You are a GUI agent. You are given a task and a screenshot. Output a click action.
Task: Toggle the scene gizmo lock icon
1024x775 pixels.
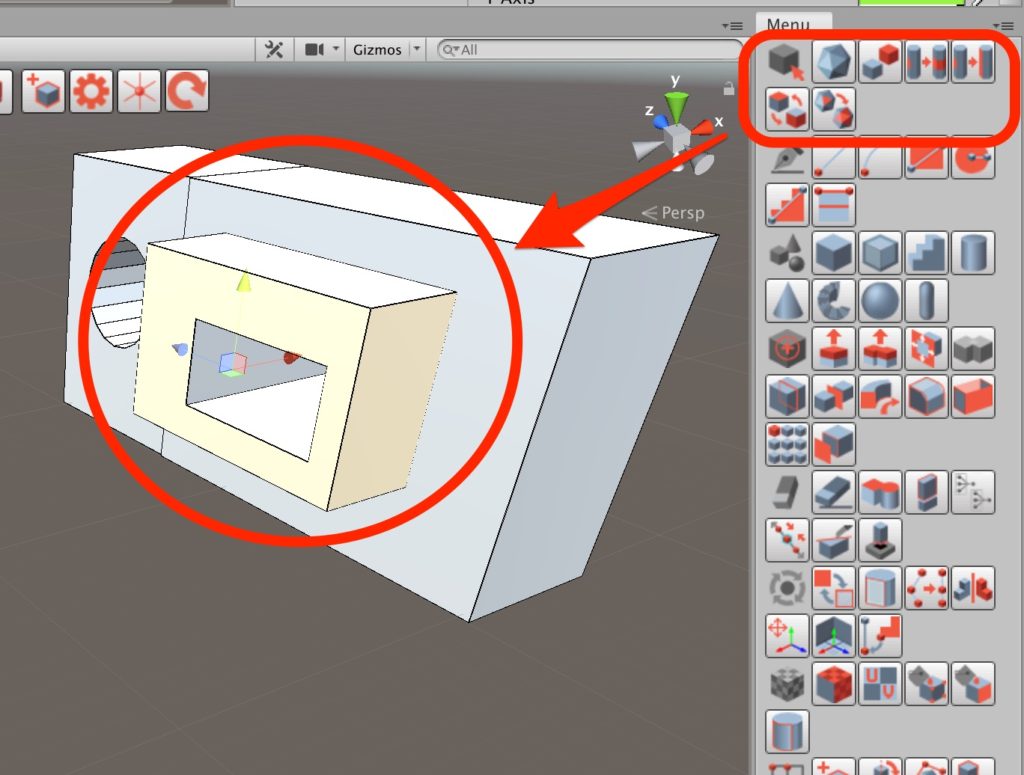pyautogui.click(x=729, y=89)
